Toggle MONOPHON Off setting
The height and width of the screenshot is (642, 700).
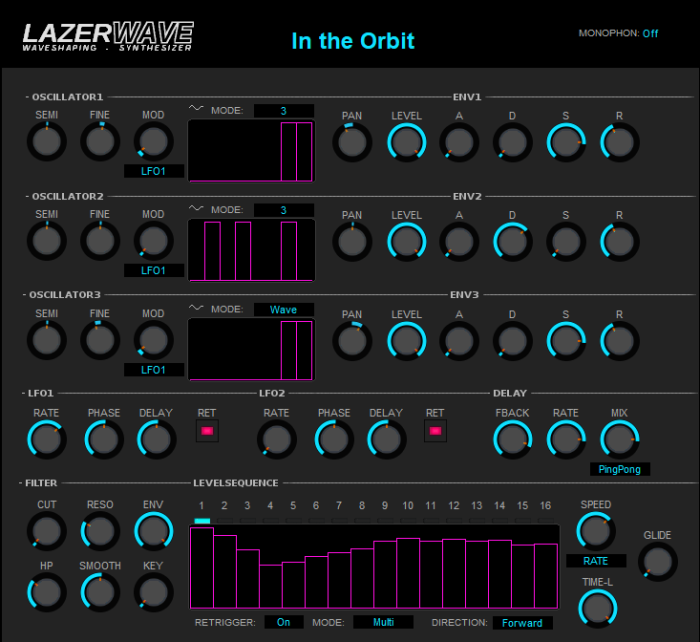click(x=650, y=33)
